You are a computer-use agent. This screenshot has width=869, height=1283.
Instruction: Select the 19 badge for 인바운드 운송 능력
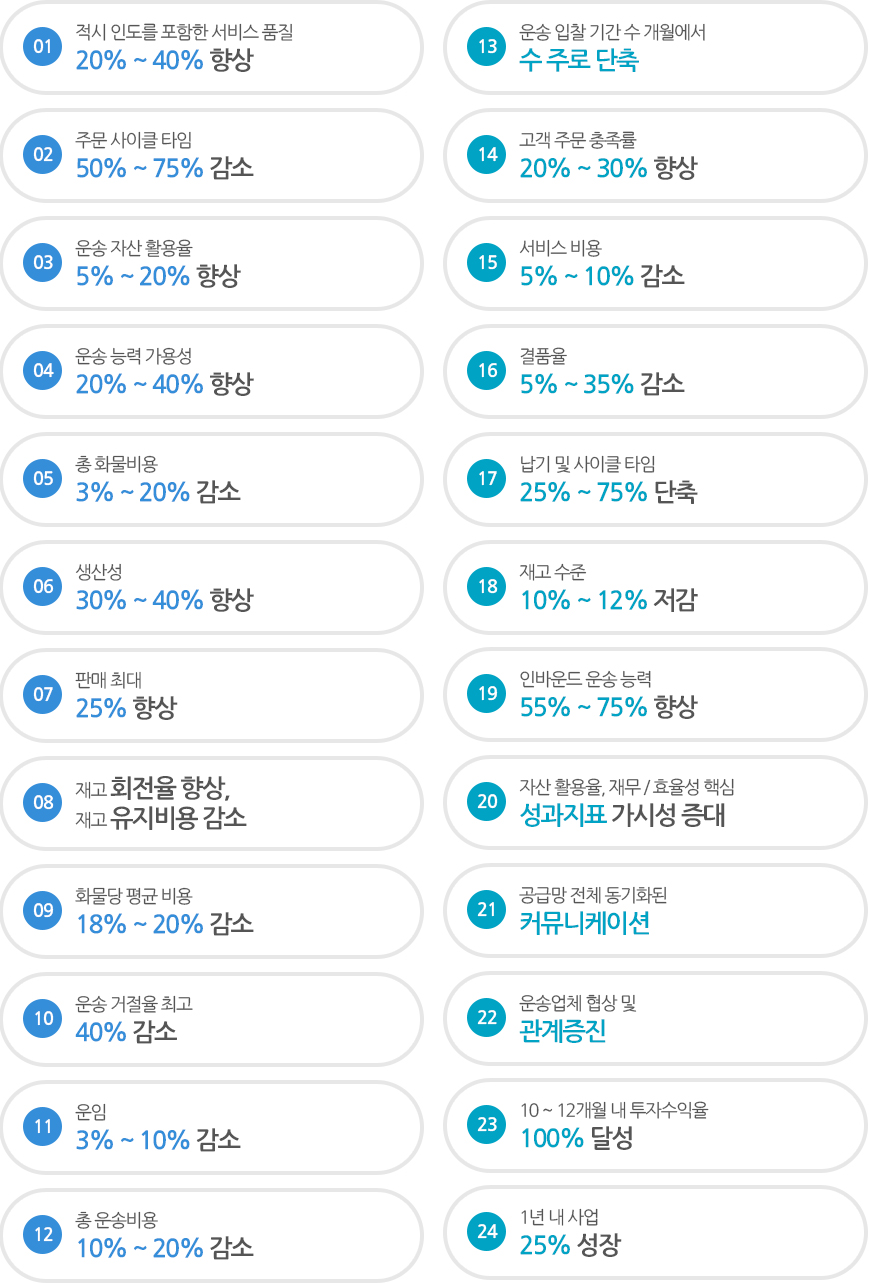tap(487, 694)
